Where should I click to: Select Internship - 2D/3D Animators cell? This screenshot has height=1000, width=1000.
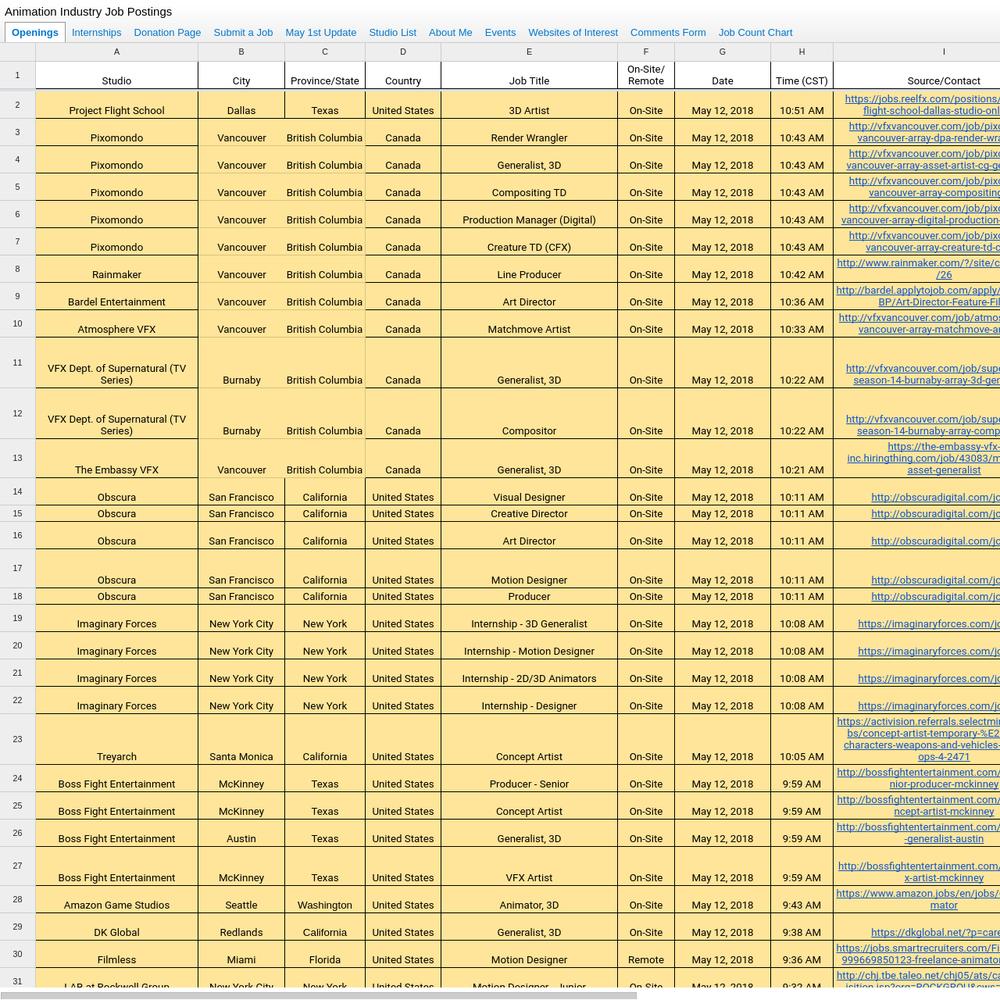click(529, 673)
